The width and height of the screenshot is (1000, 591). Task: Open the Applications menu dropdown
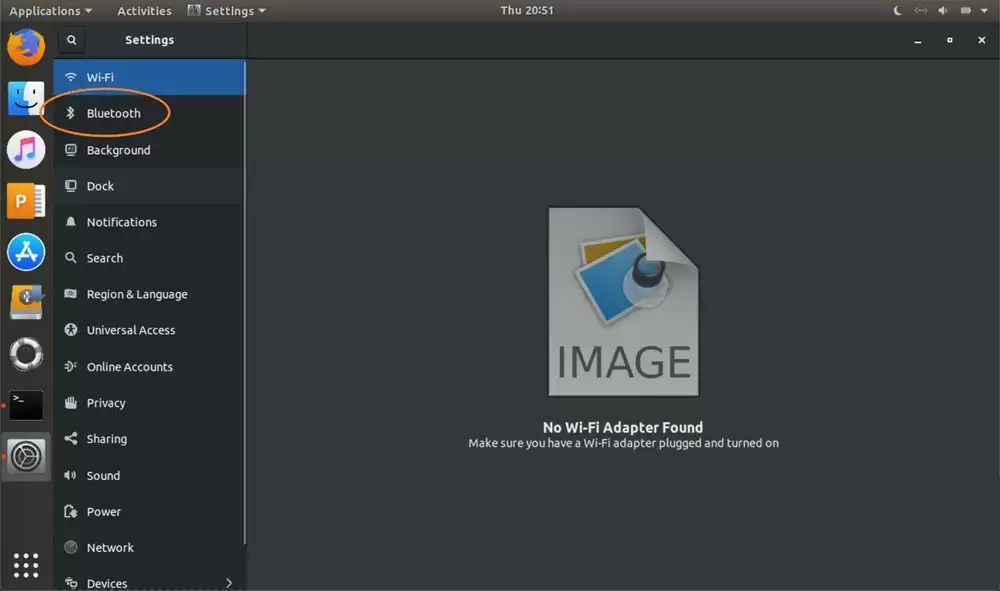[x=50, y=11]
